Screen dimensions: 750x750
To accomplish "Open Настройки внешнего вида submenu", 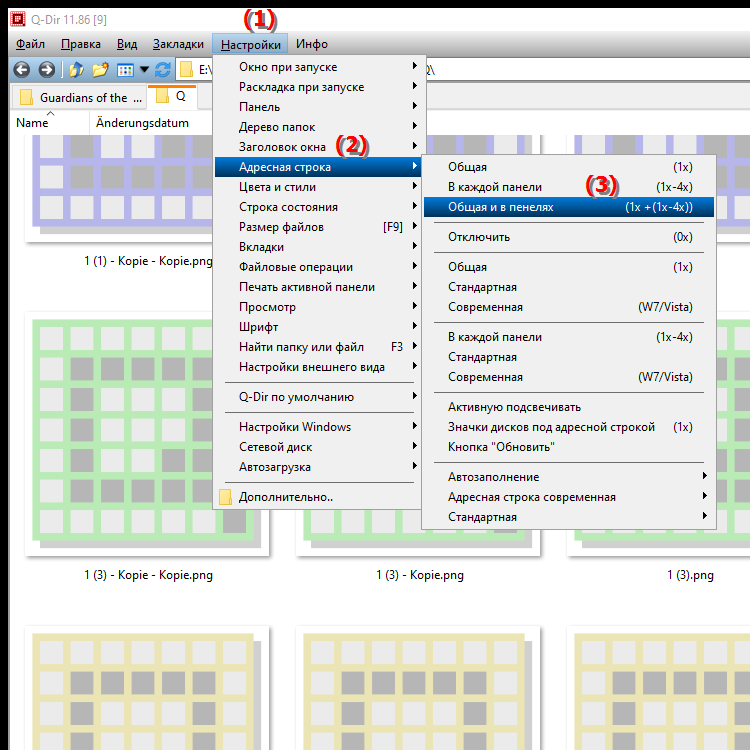I will point(318,367).
